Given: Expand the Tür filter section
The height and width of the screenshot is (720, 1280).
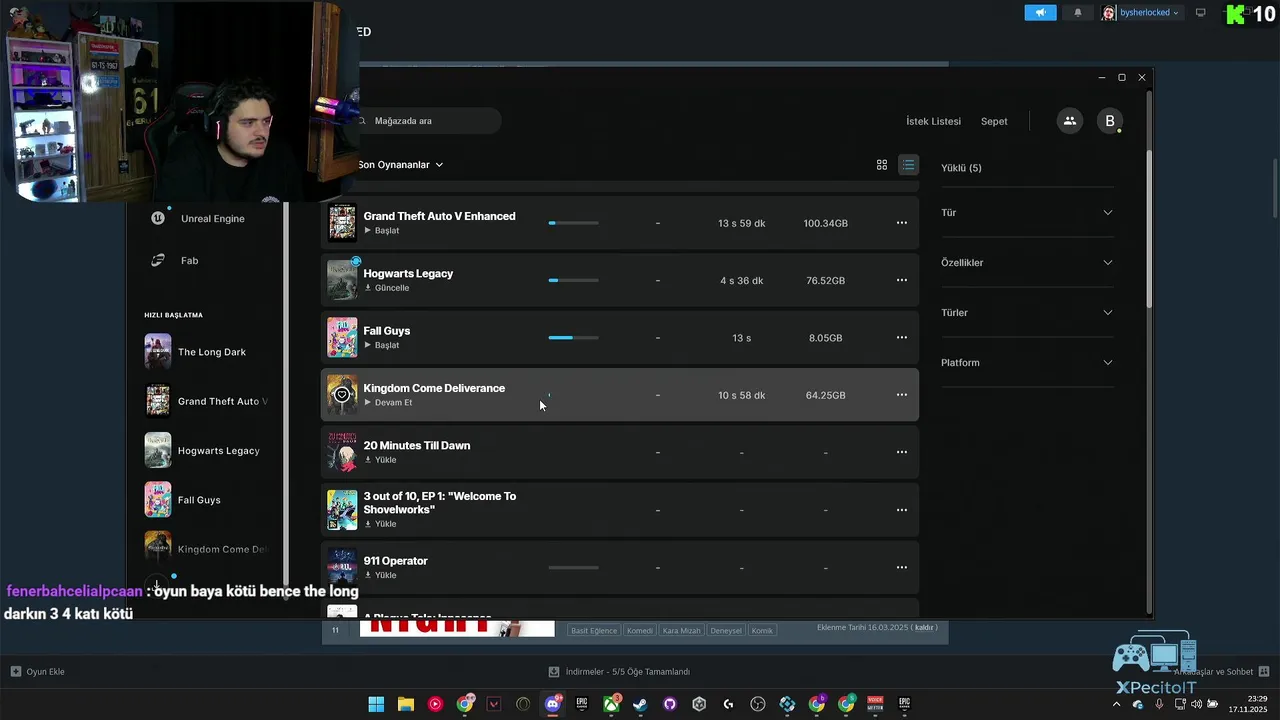Looking at the screenshot, I should 1027,212.
